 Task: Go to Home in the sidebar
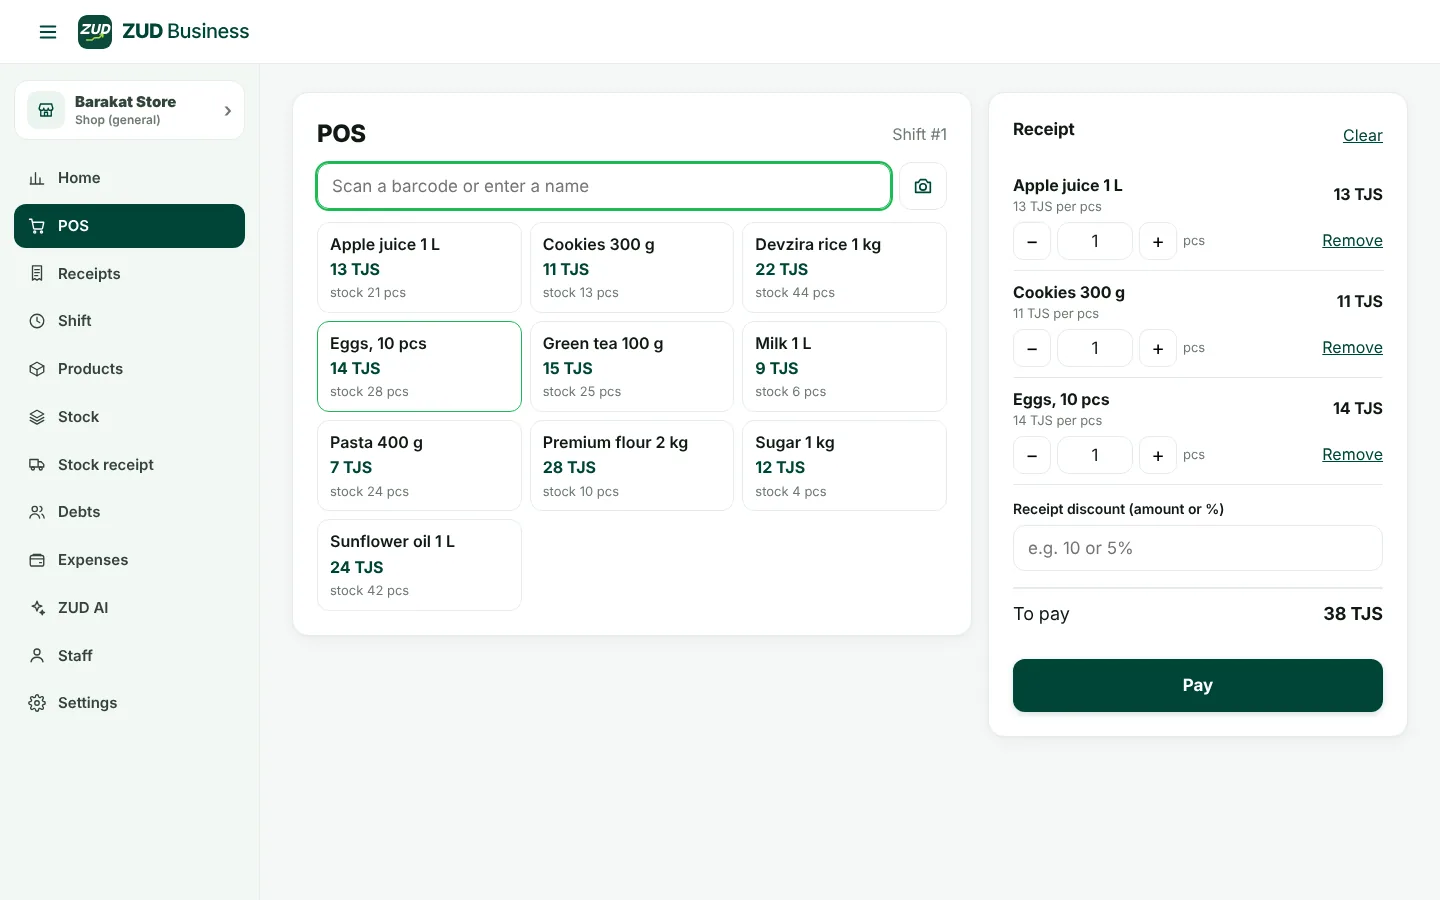tap(129, 178)
